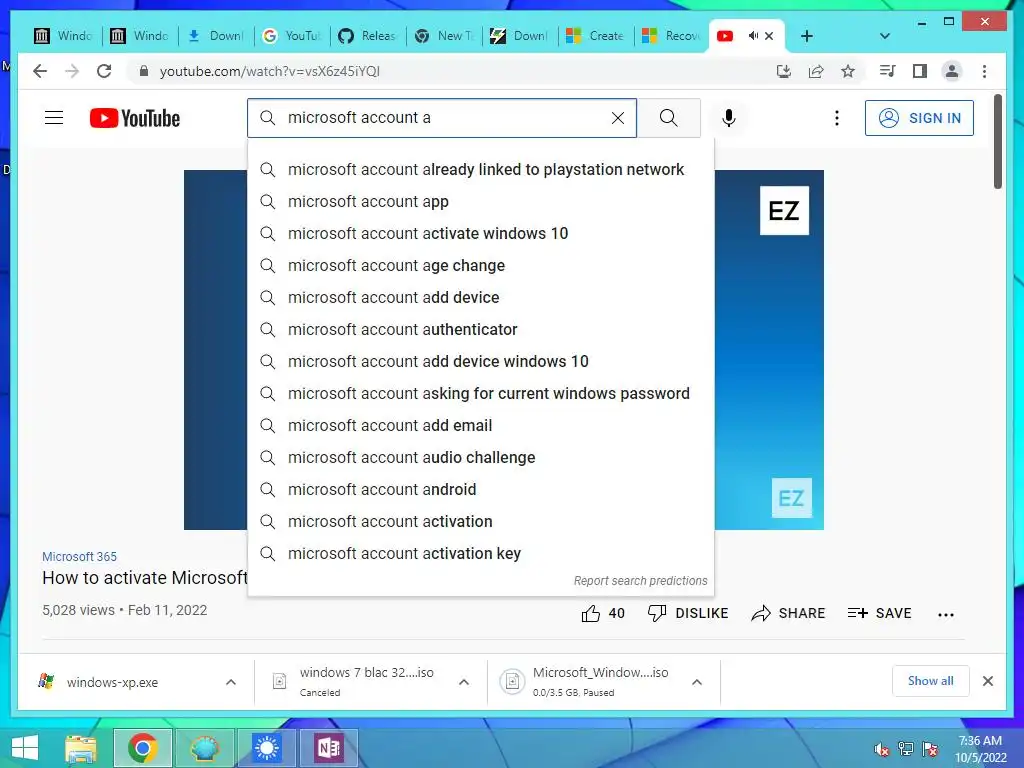The image size is (1024, 768).
Task: Open the Chrome three-dot menu
Action: [984, 71]
